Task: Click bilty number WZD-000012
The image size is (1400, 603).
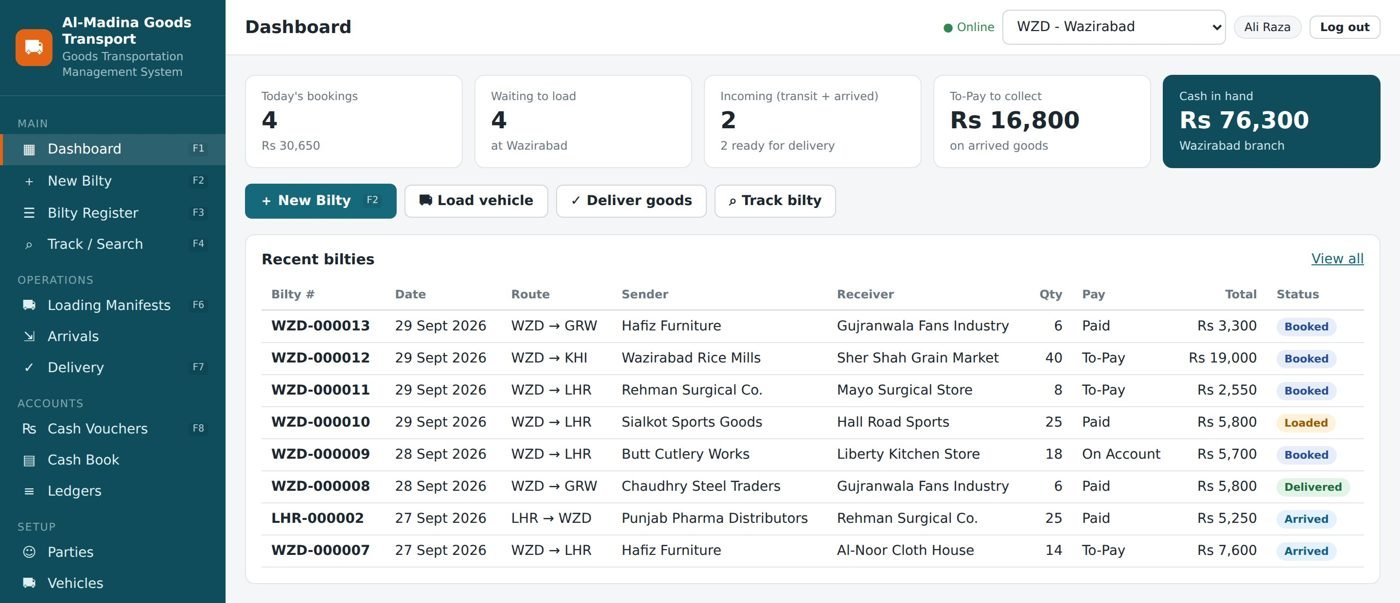Action: click(320, 358)
